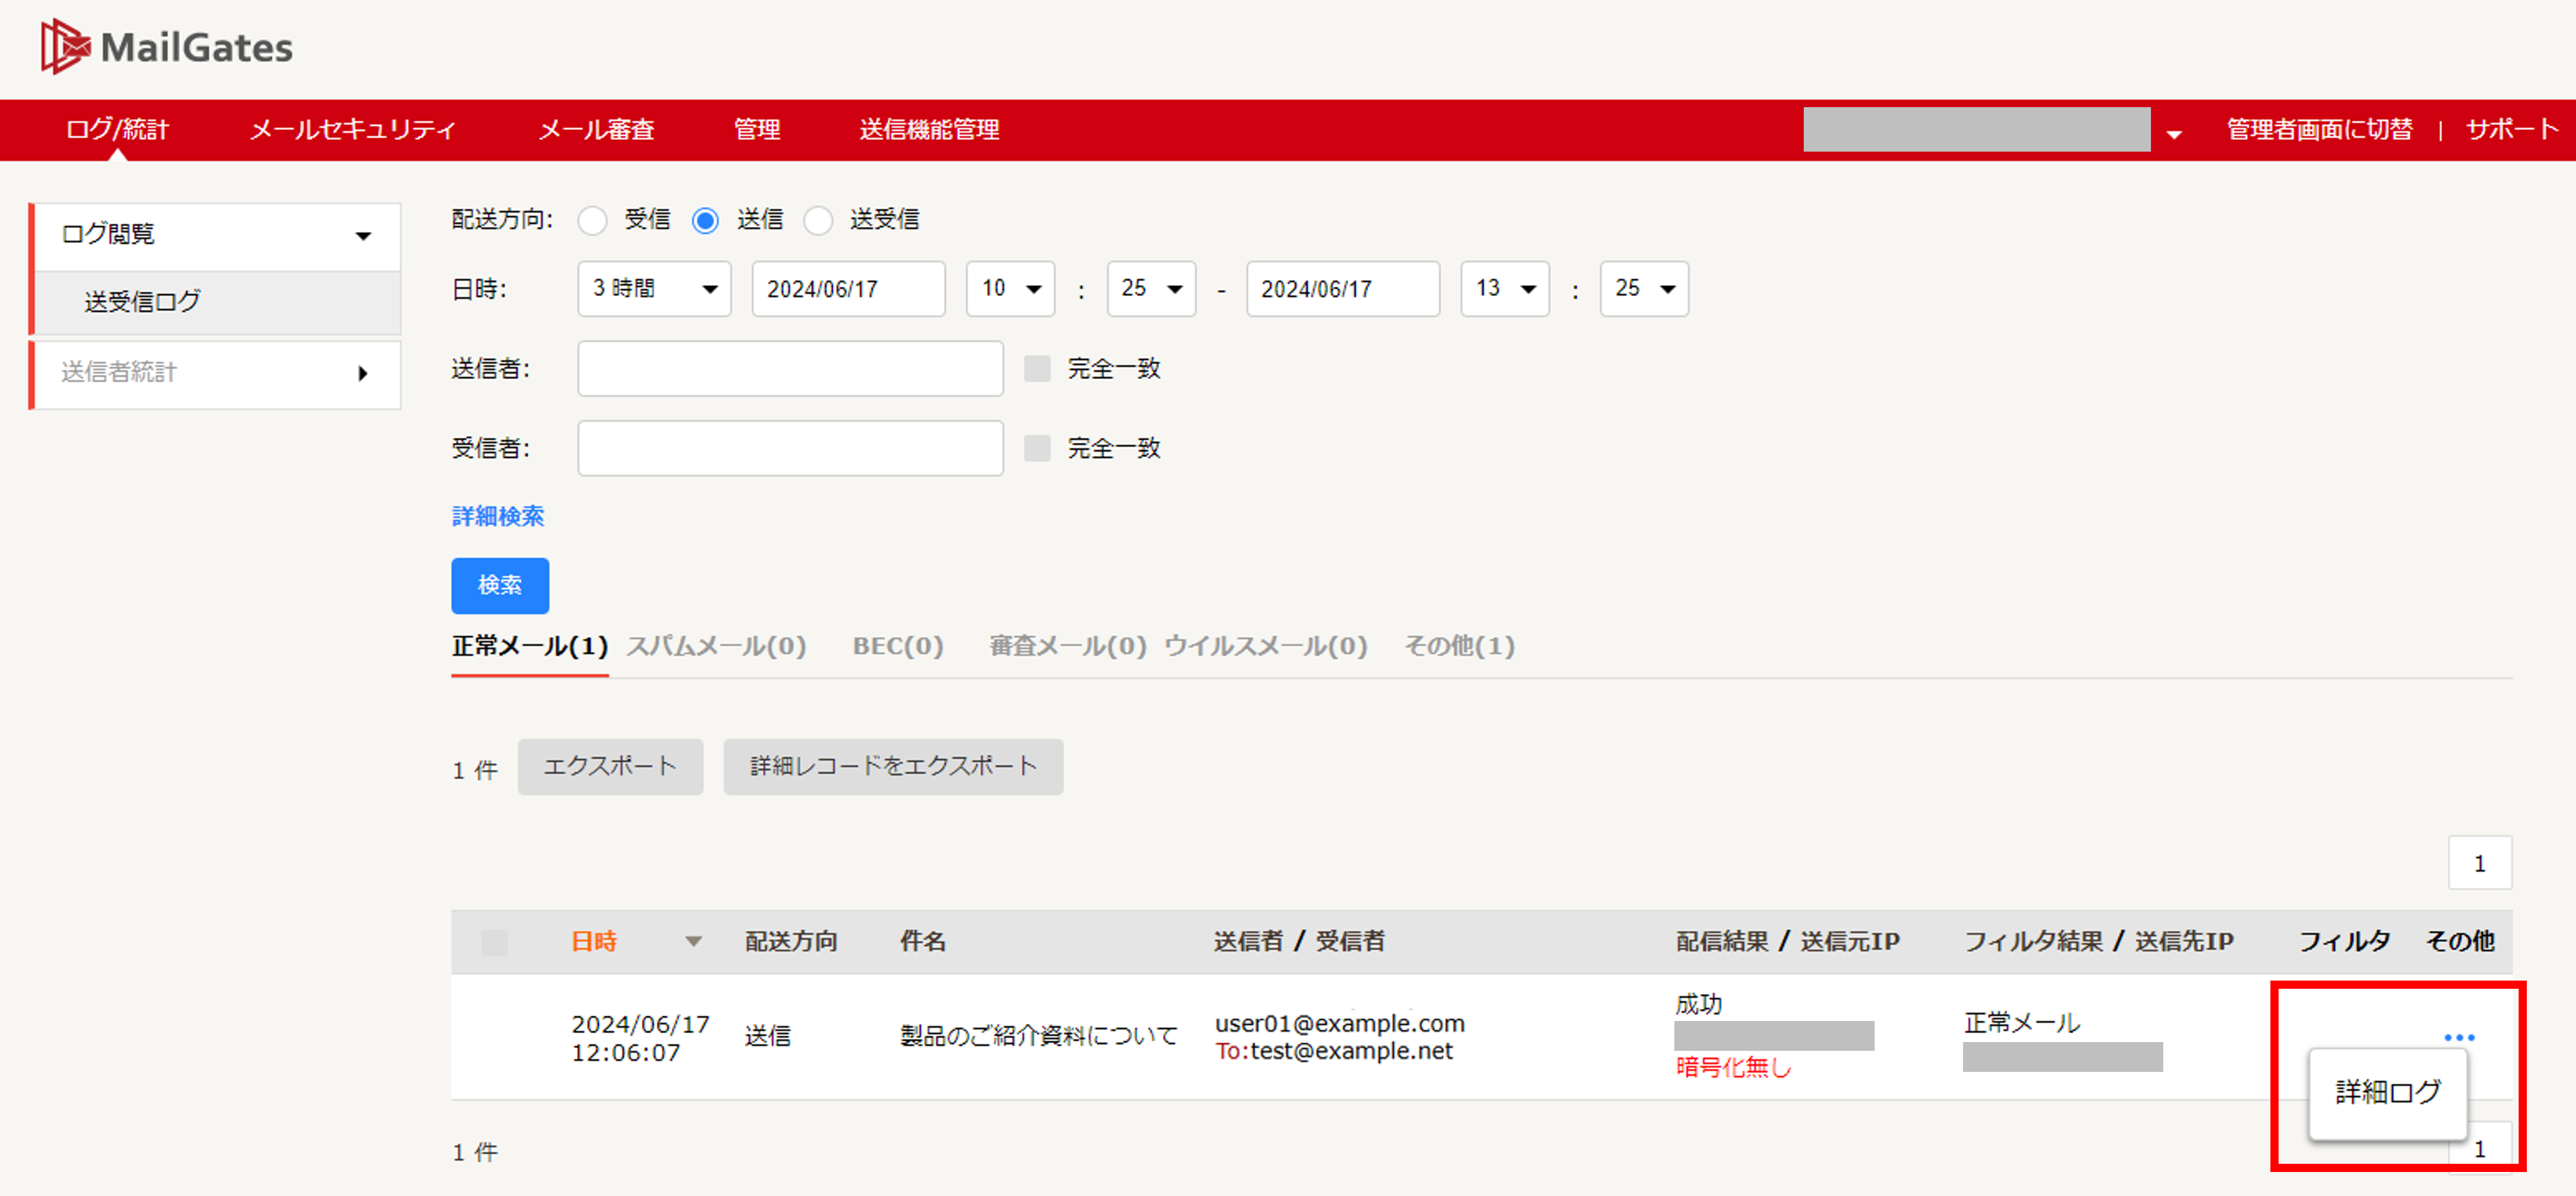The image size is (2576, 1196).
Task: Open the 詳細検索 advanced search link
Action: 498,516
